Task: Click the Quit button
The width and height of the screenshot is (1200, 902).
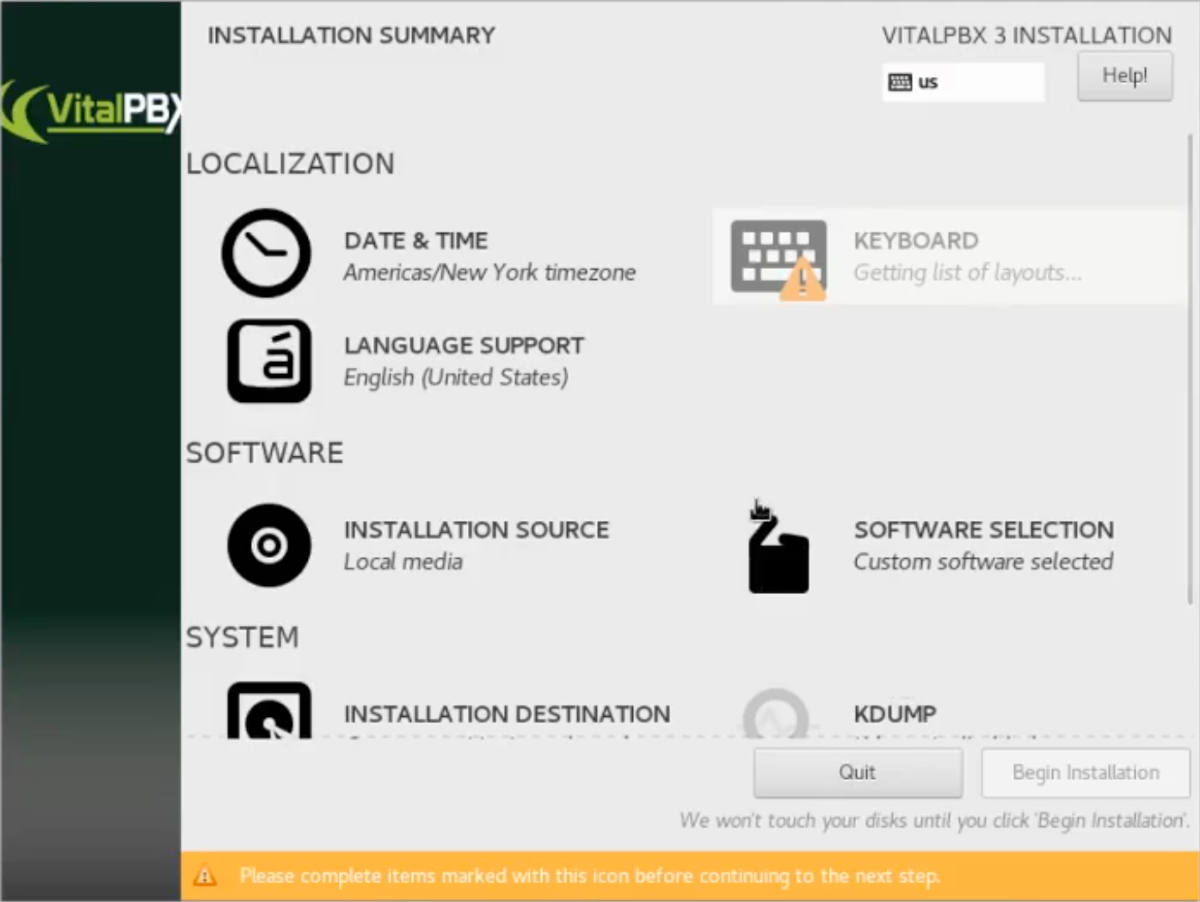Action: [x=858, y=772]
